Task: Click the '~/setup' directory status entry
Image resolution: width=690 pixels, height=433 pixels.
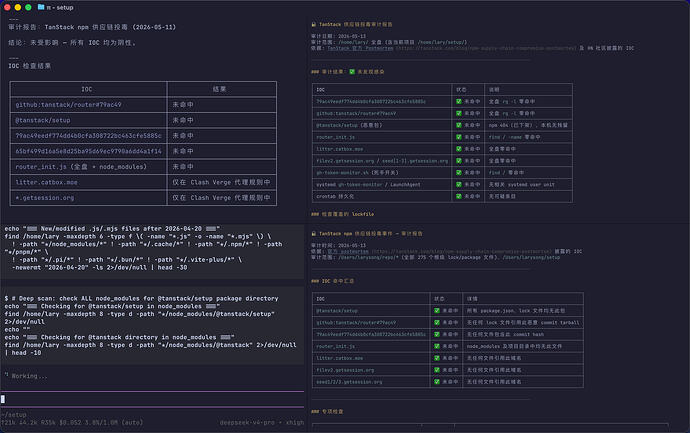Action: pos(14,415)
